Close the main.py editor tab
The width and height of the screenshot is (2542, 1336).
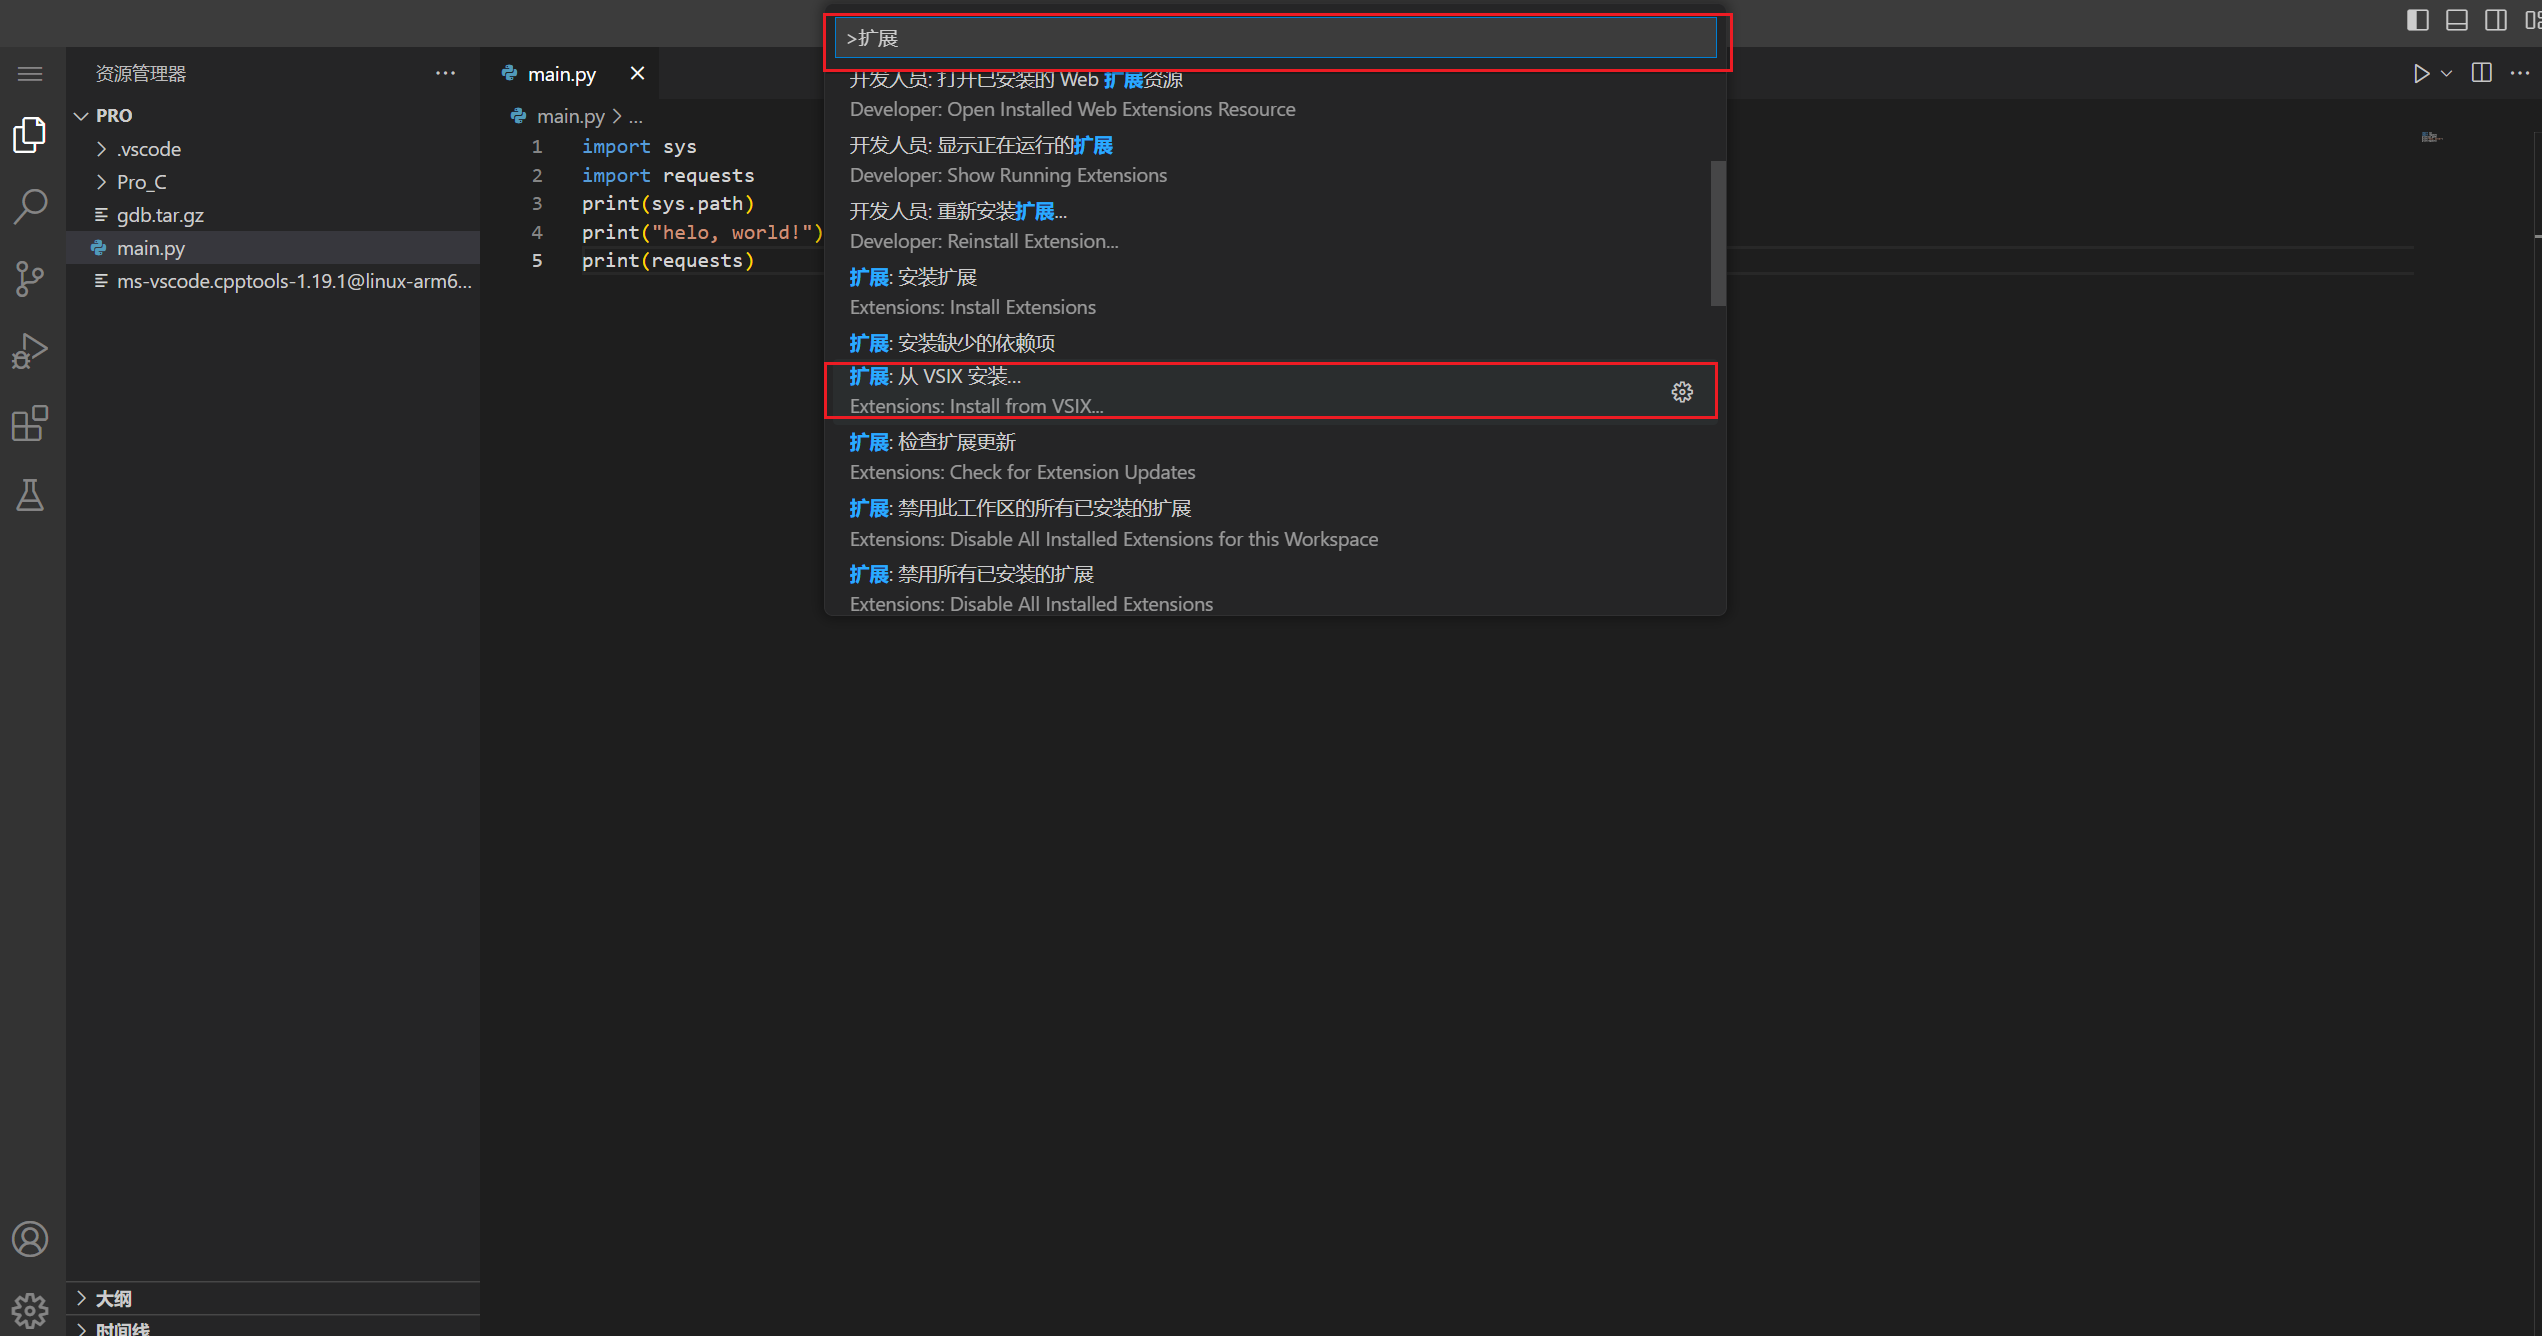[637, 73]
